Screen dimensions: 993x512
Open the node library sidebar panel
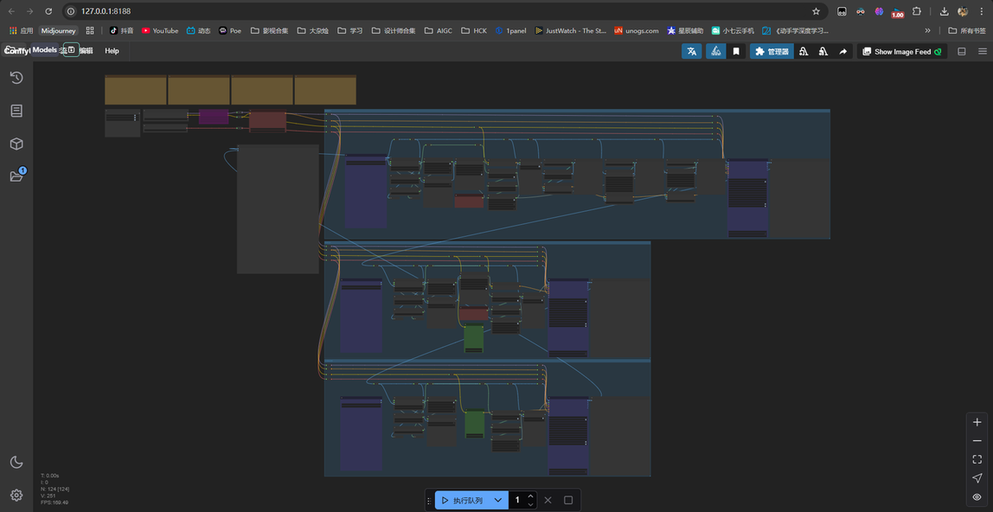16,111
